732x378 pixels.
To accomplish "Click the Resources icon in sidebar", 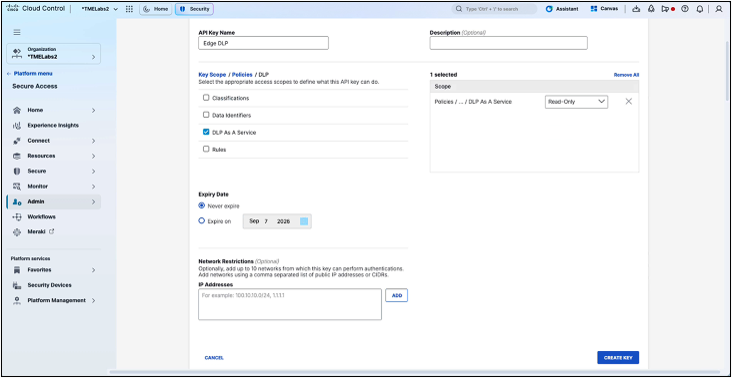I will 17,156.
